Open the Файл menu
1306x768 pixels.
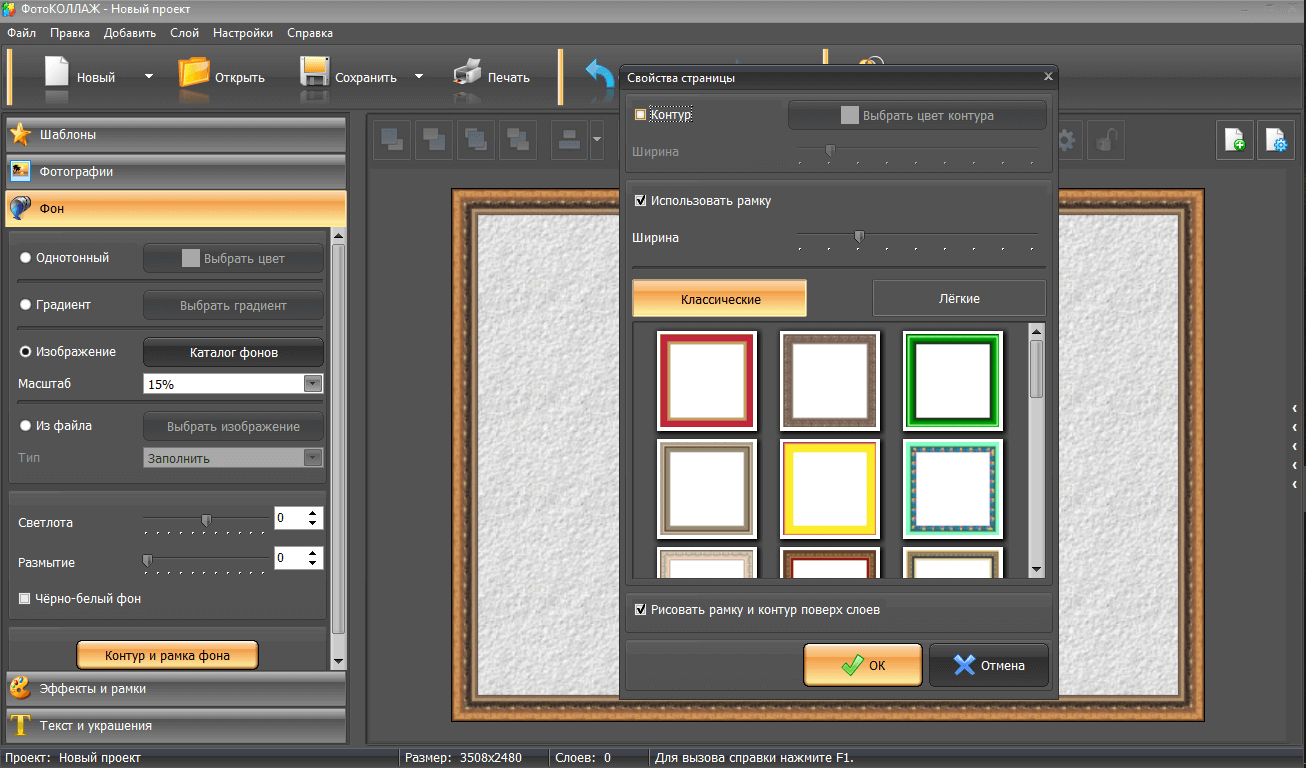pyautogui.click(x=21, y=33)
